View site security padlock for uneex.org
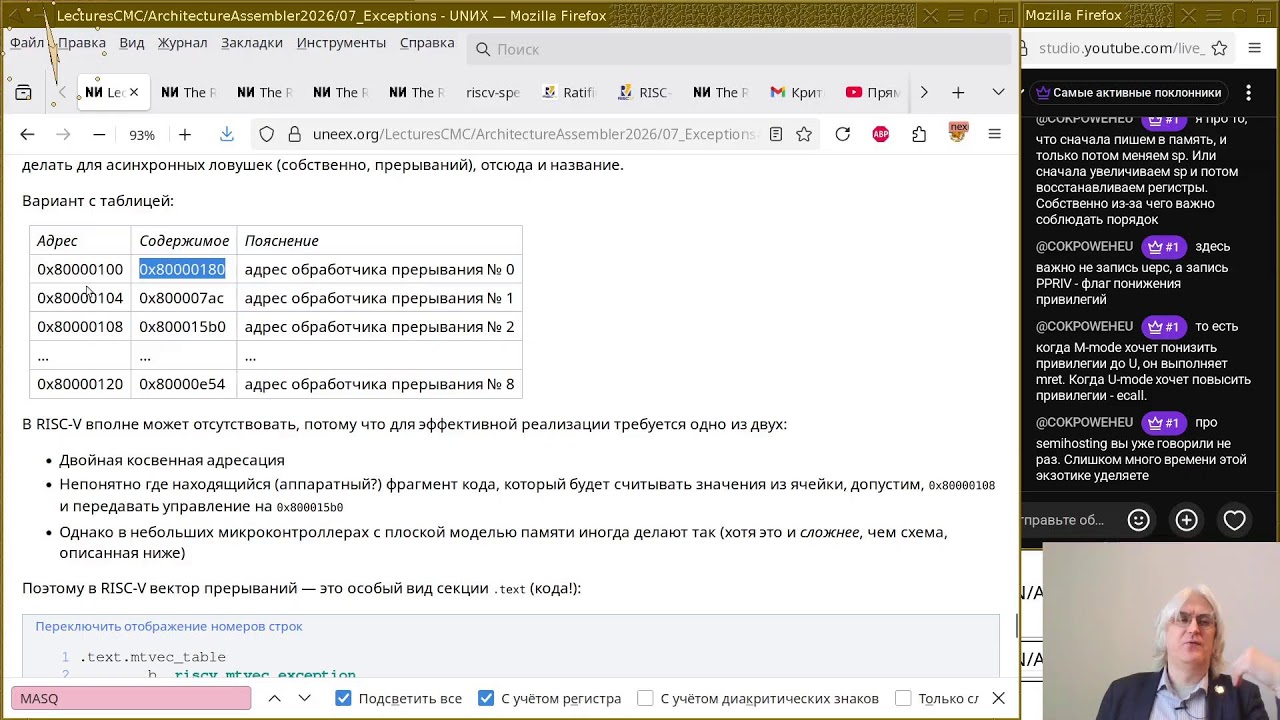 (294, 134)
